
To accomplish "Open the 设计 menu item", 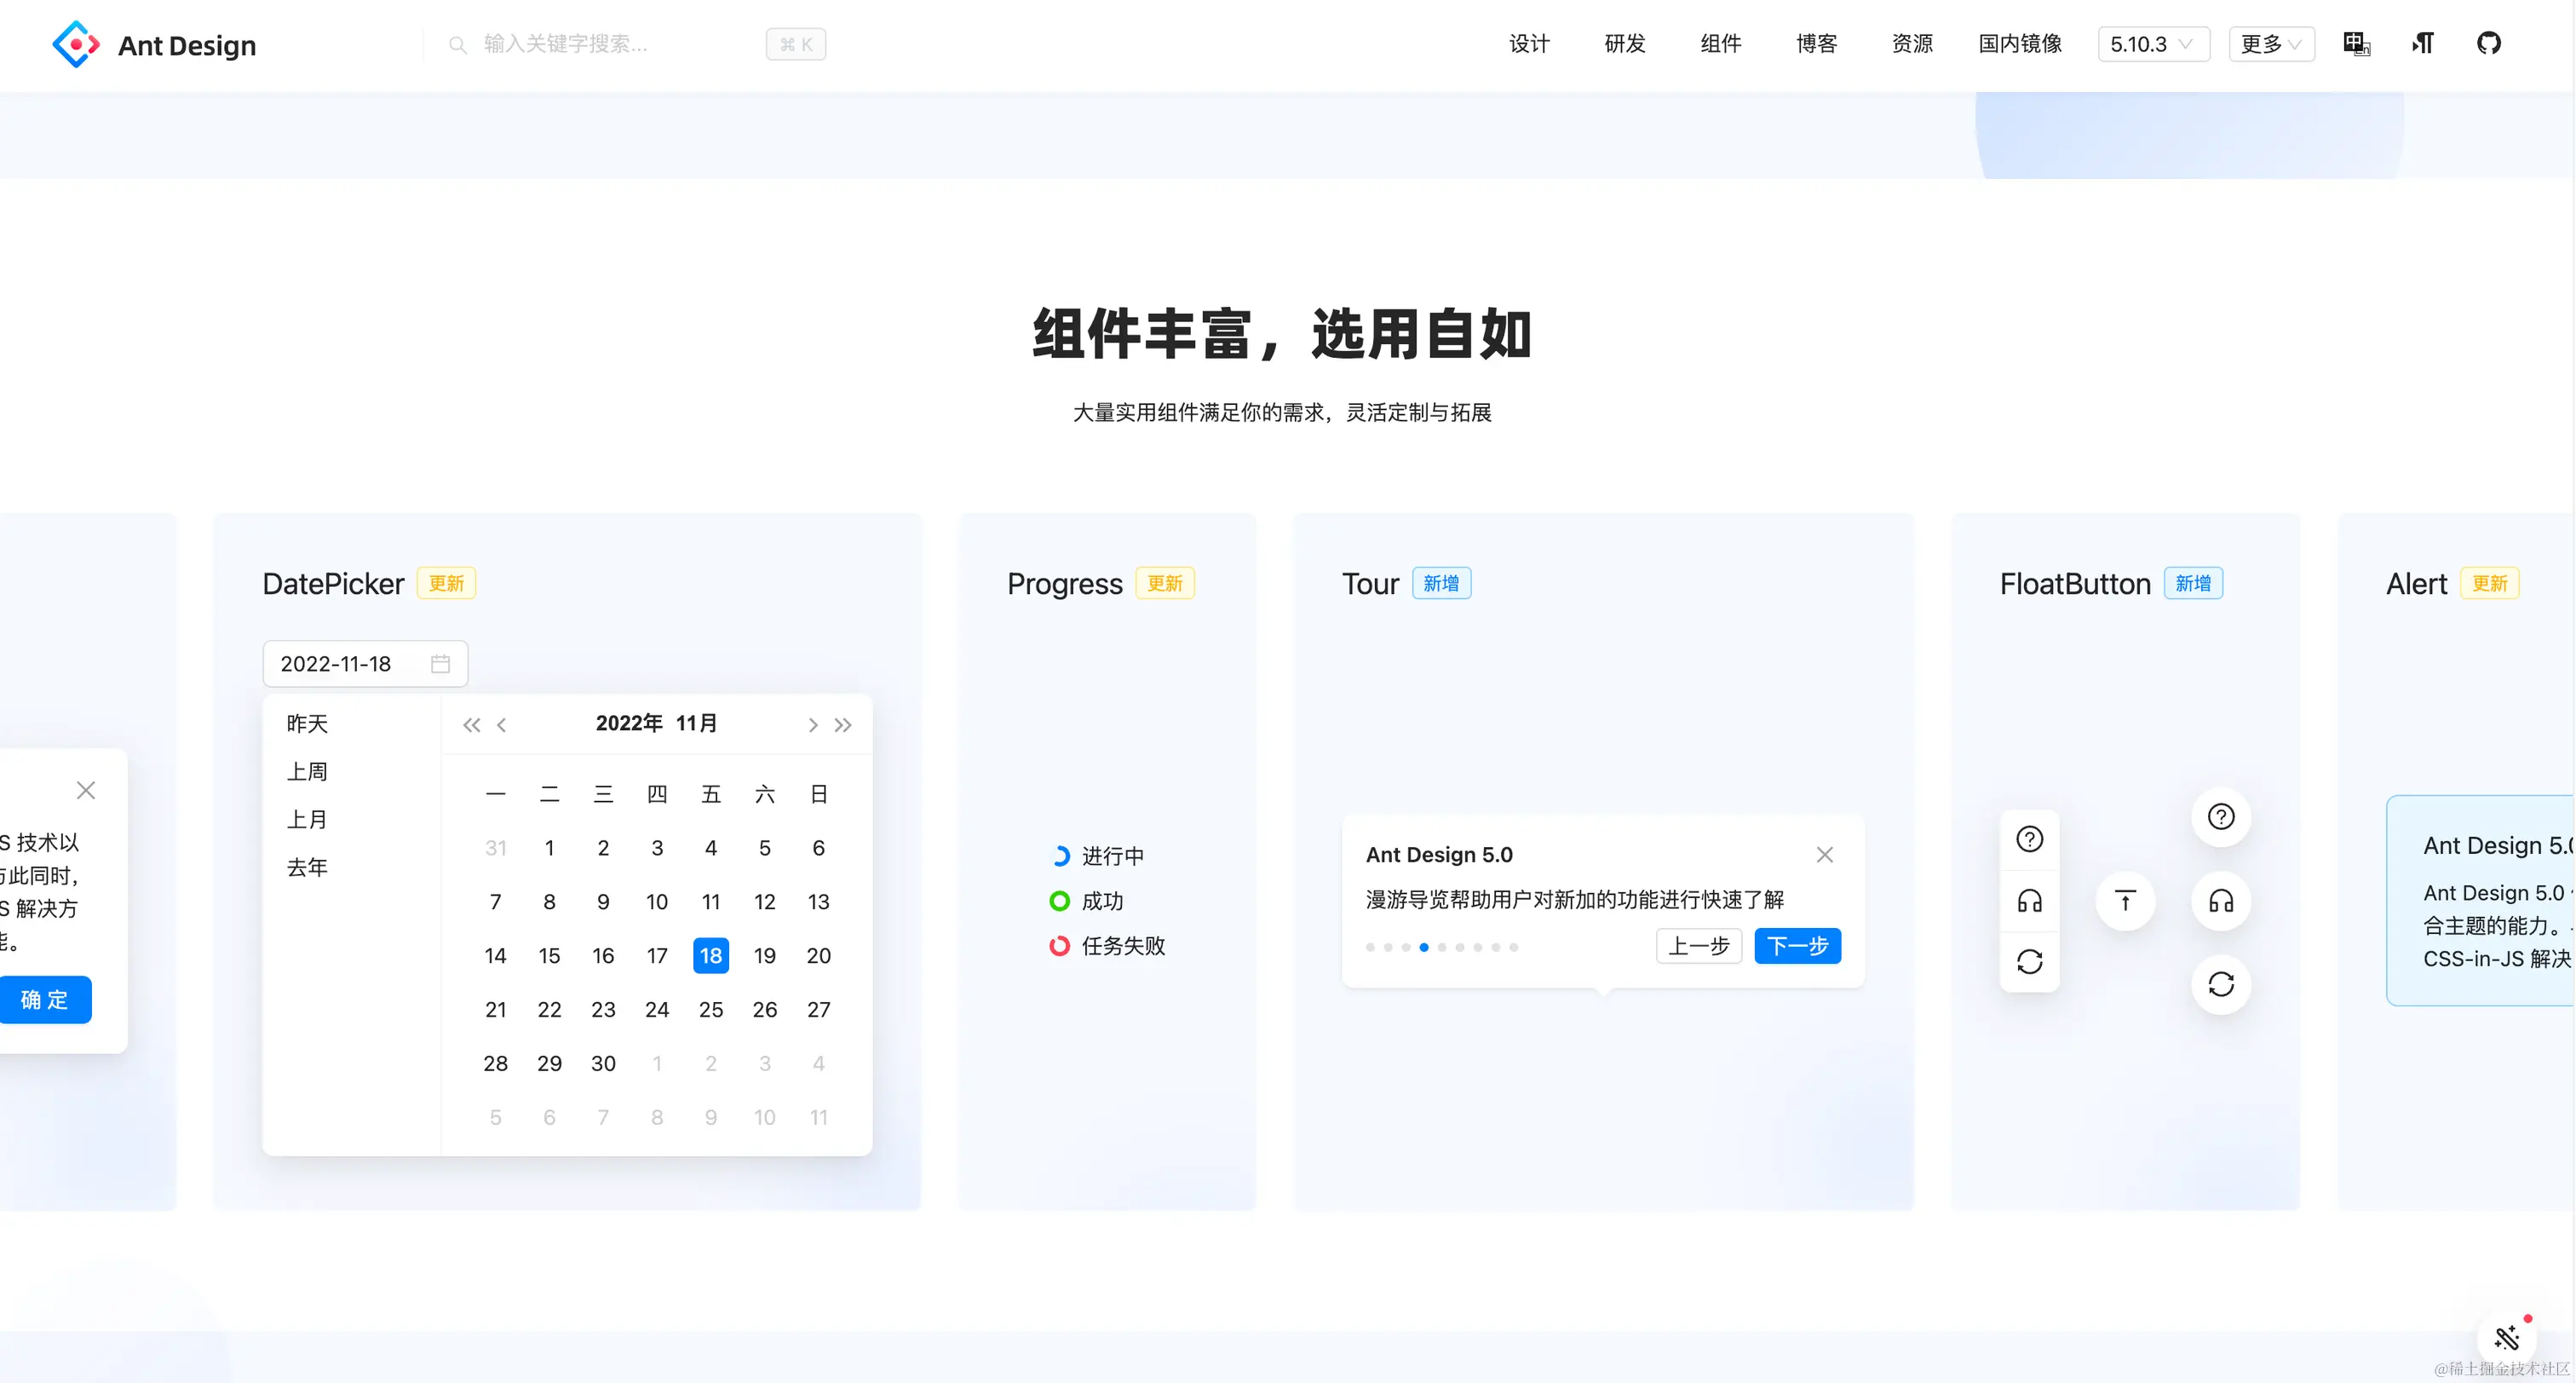I will (1529, 44).
